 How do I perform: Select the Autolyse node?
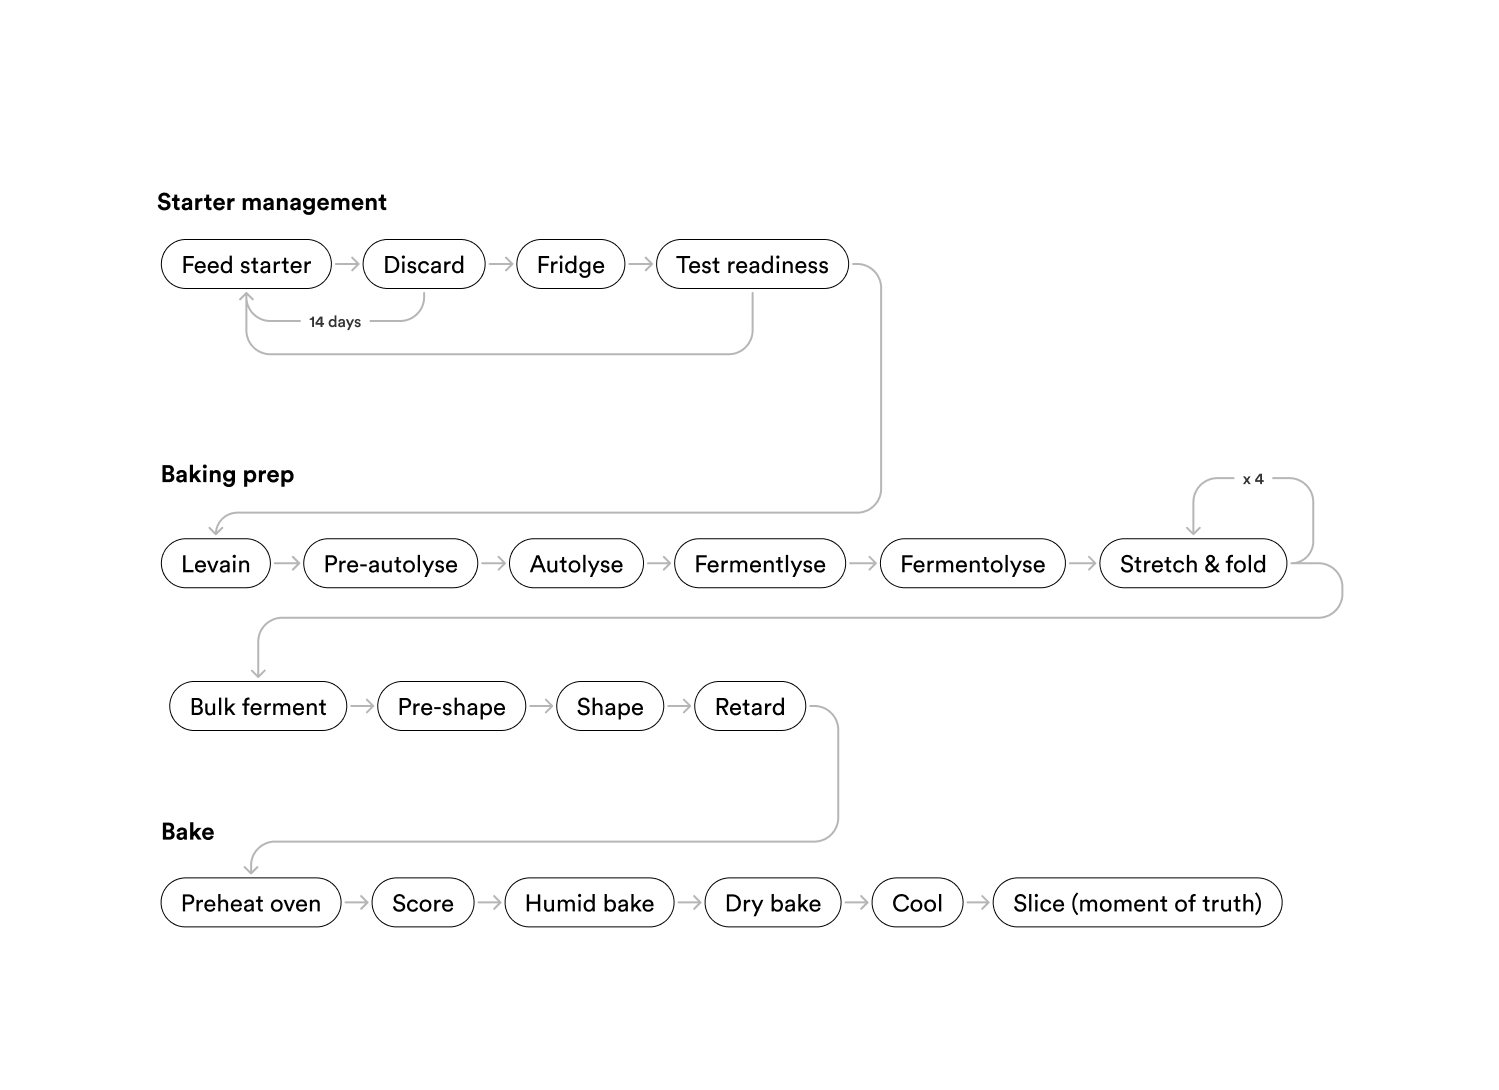[576, 564]
